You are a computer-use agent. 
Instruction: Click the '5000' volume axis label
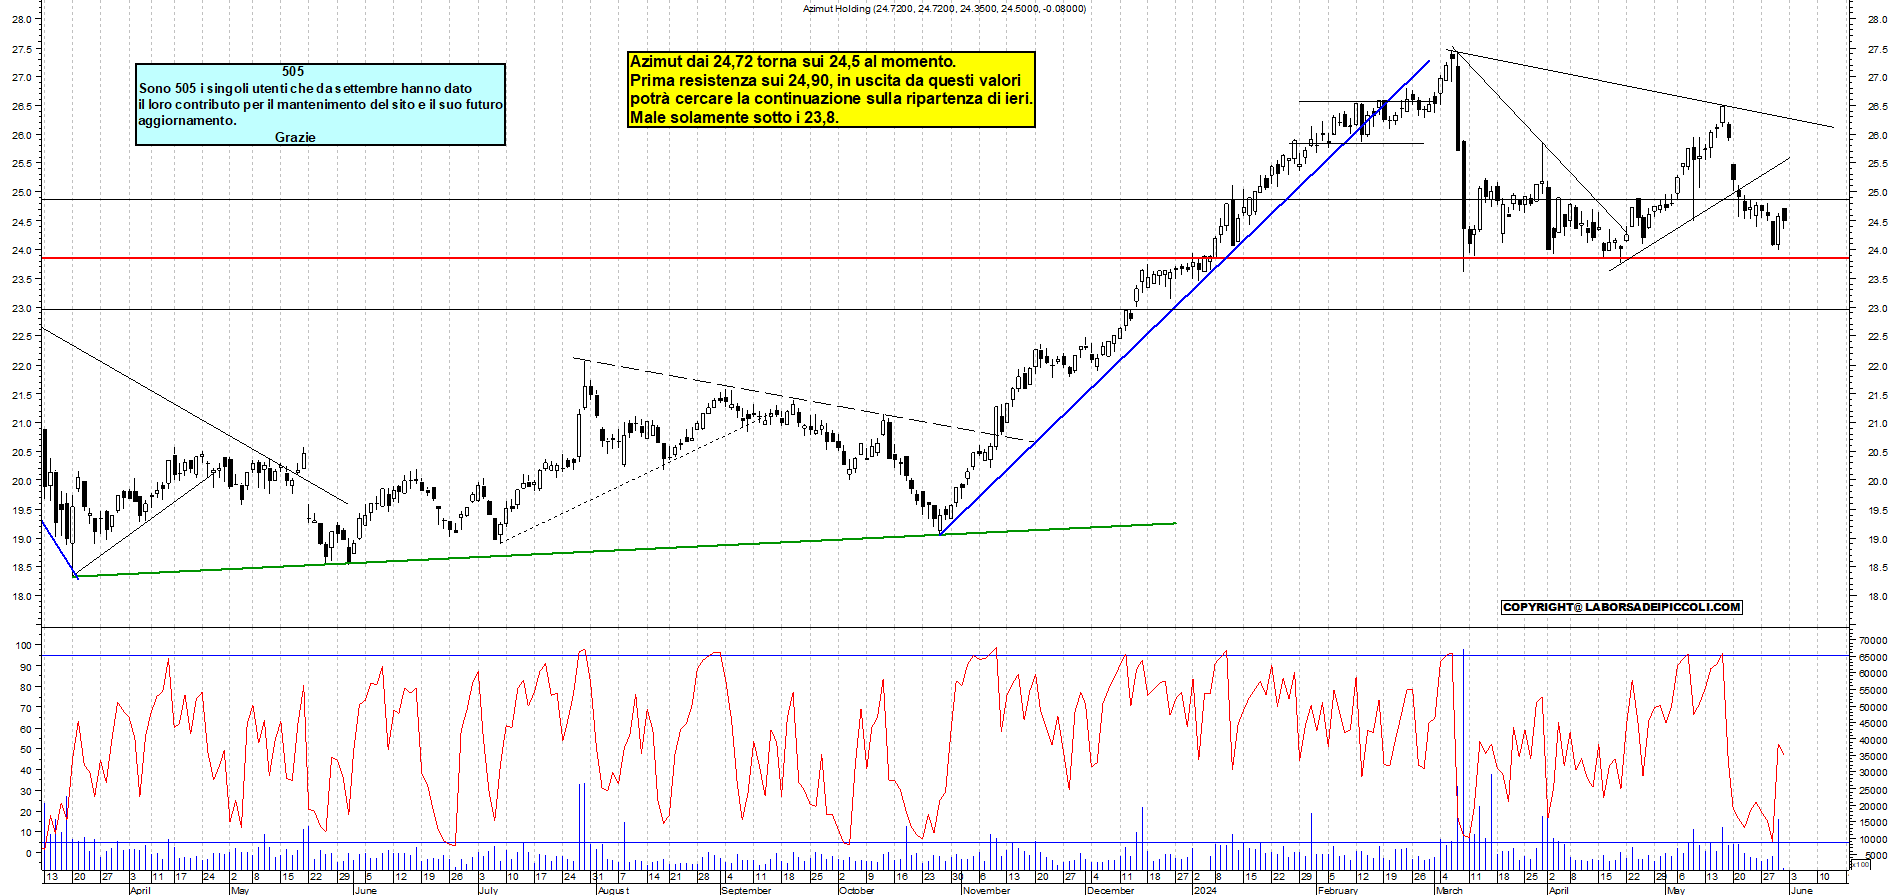click(x=1875, y=856)
